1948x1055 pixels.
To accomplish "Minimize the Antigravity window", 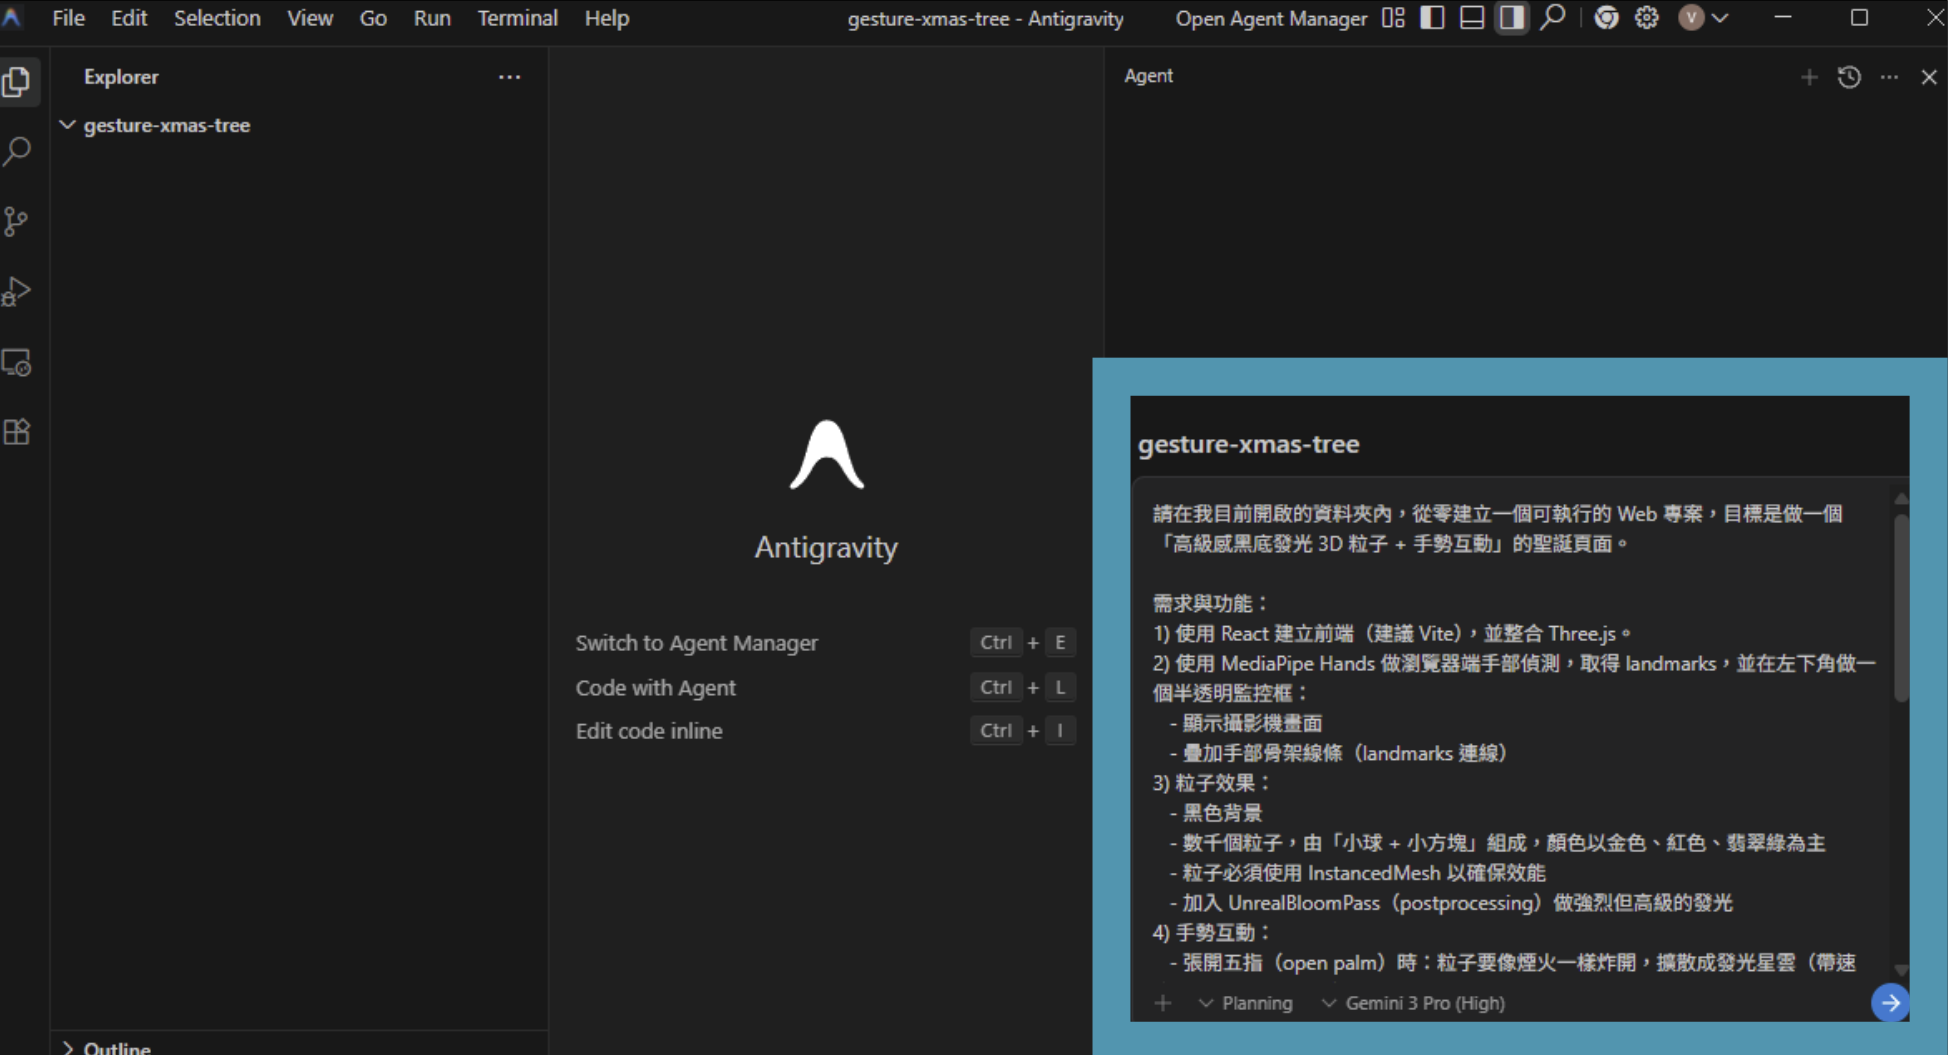I will tap(1782, 18).
